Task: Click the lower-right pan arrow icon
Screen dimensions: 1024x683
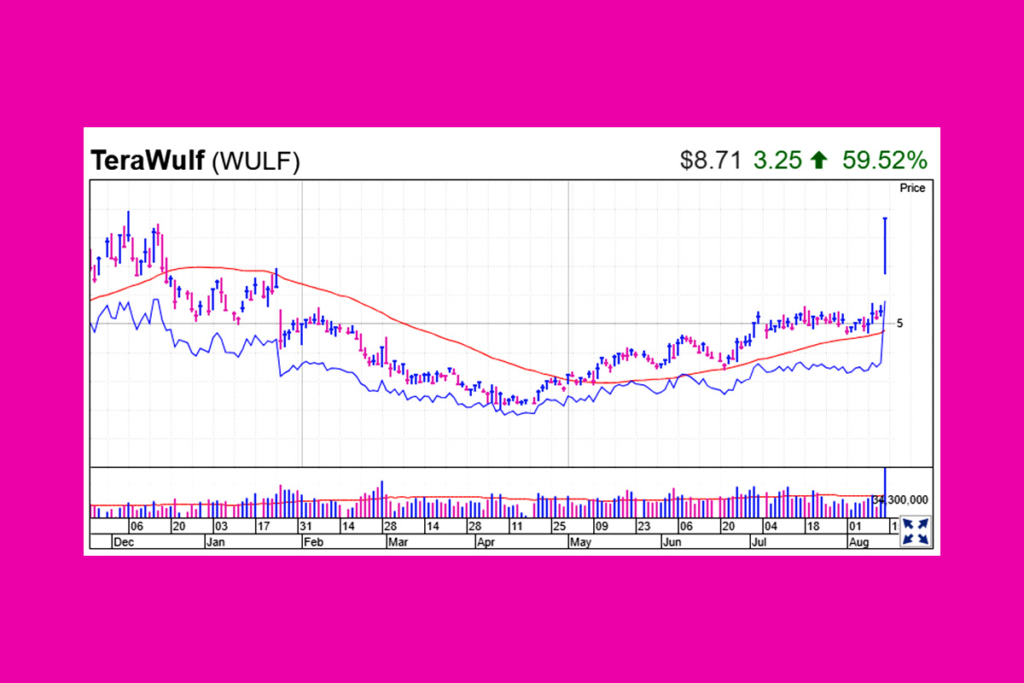Action: point(922,538)
